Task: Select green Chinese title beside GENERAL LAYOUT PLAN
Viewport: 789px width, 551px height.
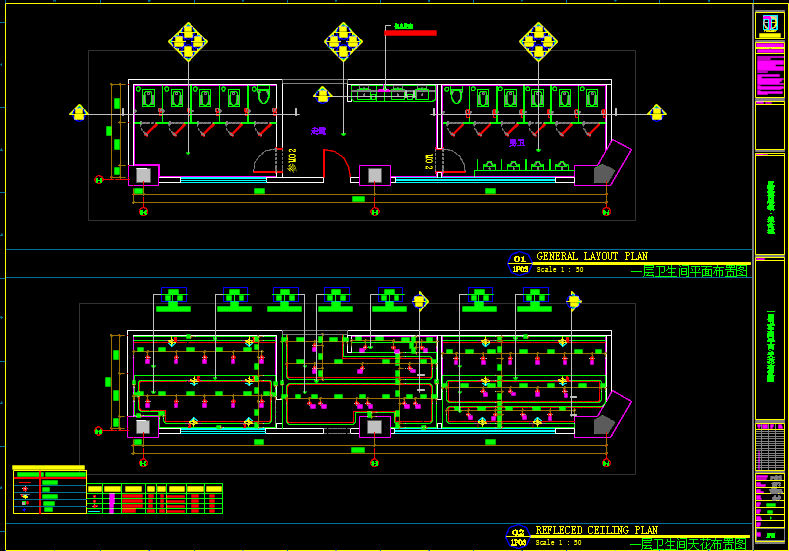Action: 689,272
